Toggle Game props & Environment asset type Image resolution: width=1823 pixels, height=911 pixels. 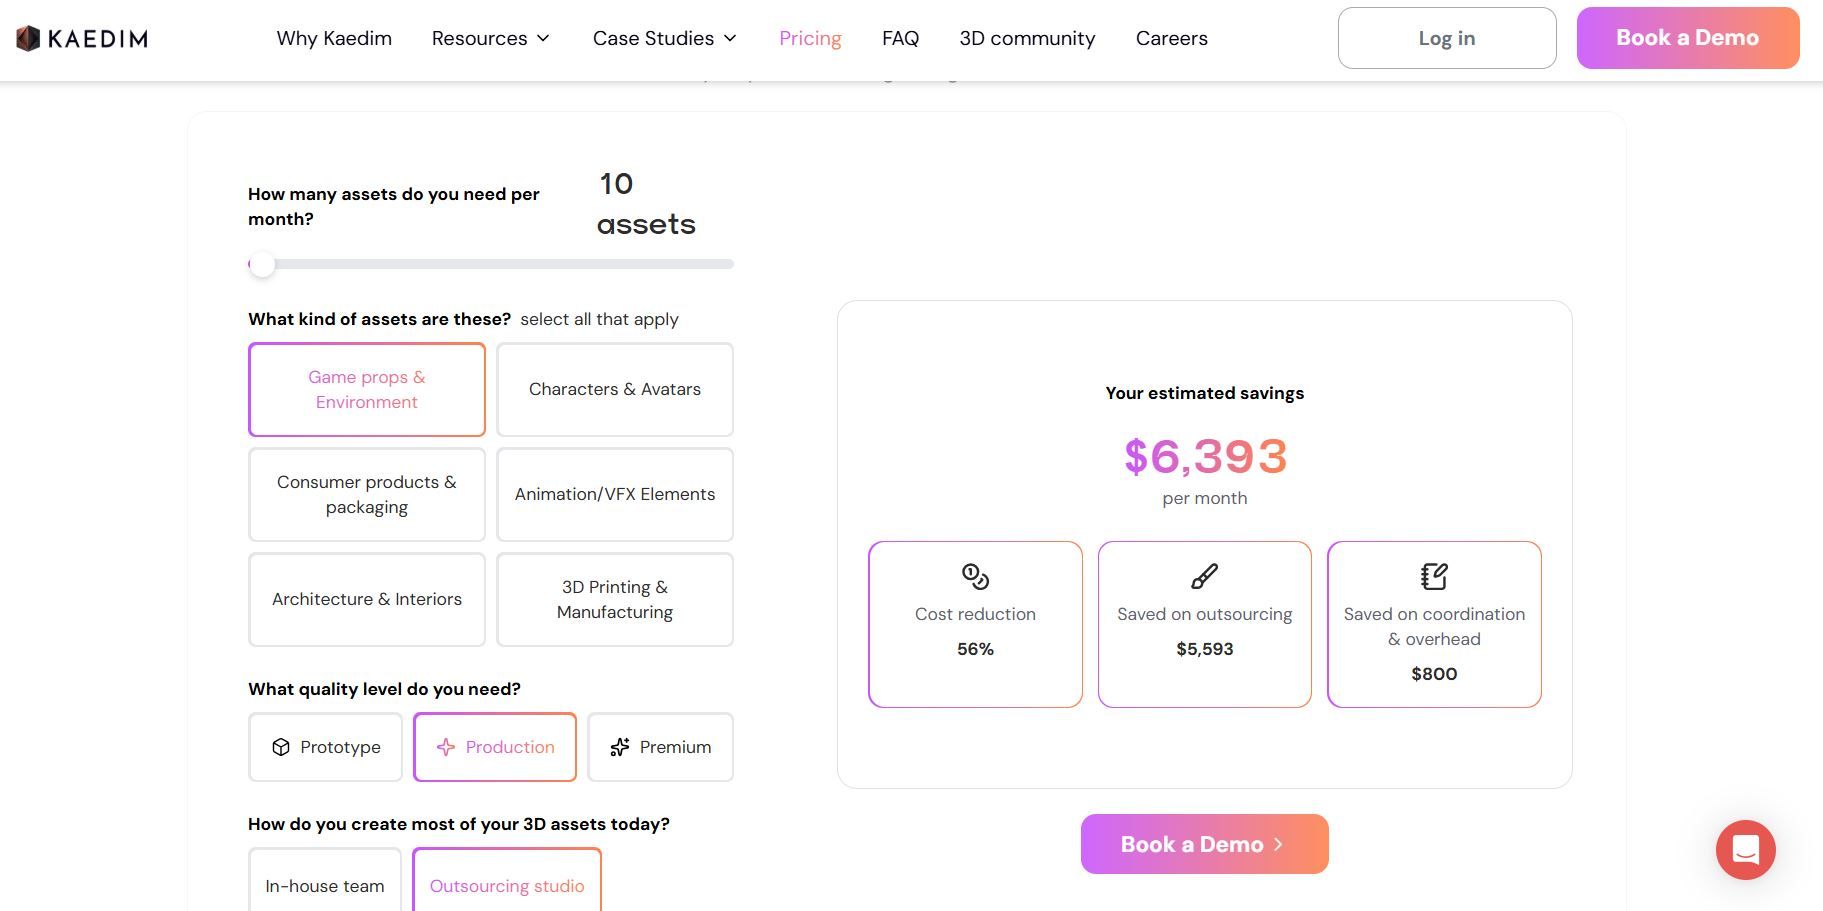[366, 389]
